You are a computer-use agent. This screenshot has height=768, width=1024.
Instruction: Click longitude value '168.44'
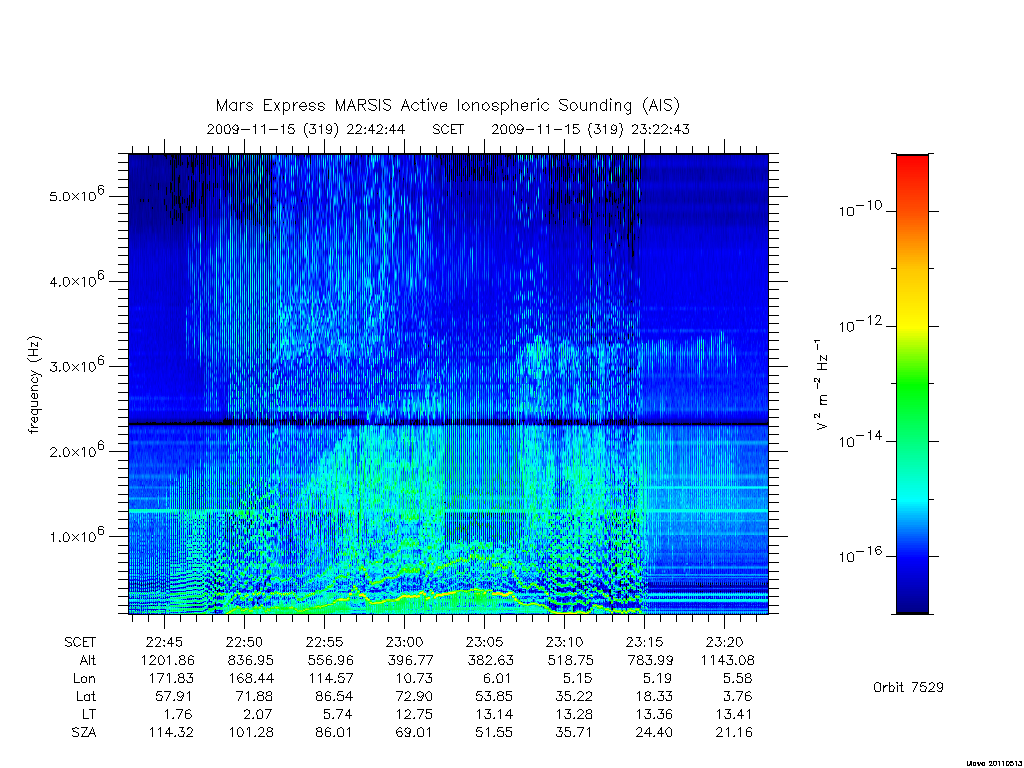click(x=251, y=679)
